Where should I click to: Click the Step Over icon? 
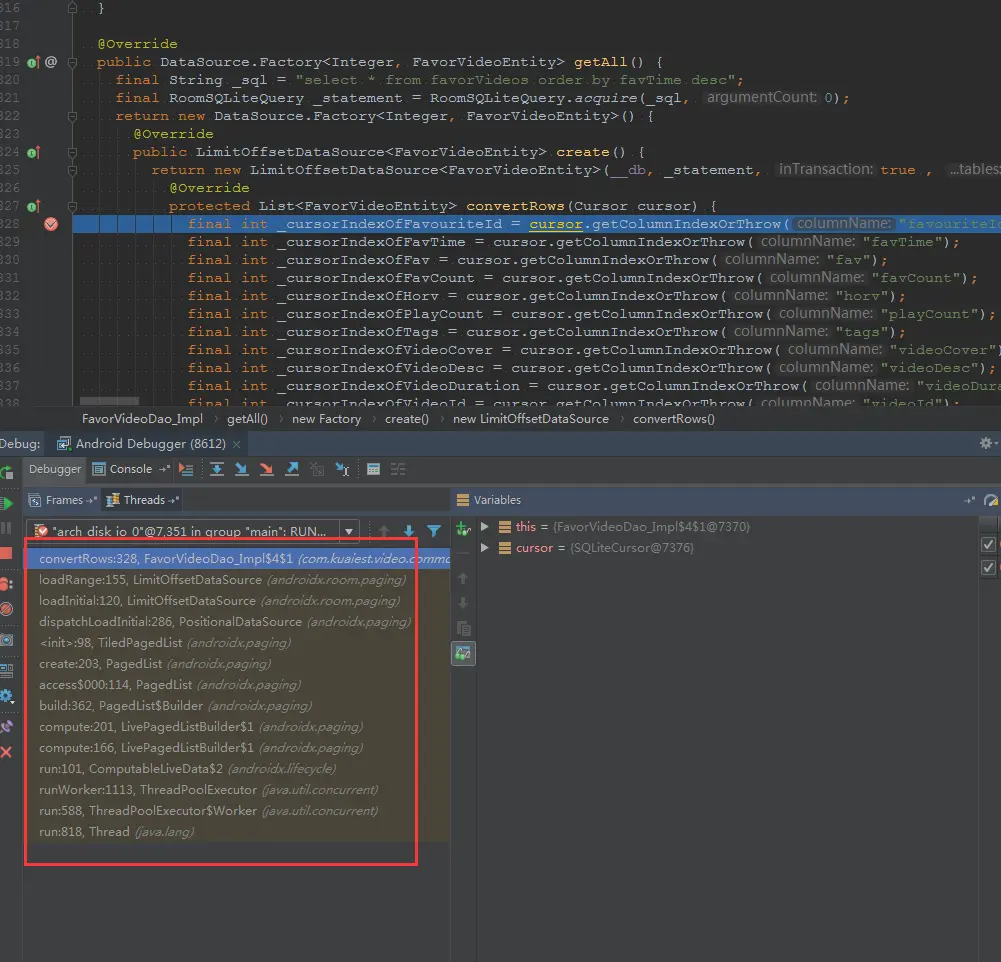[x=216, y=469]
